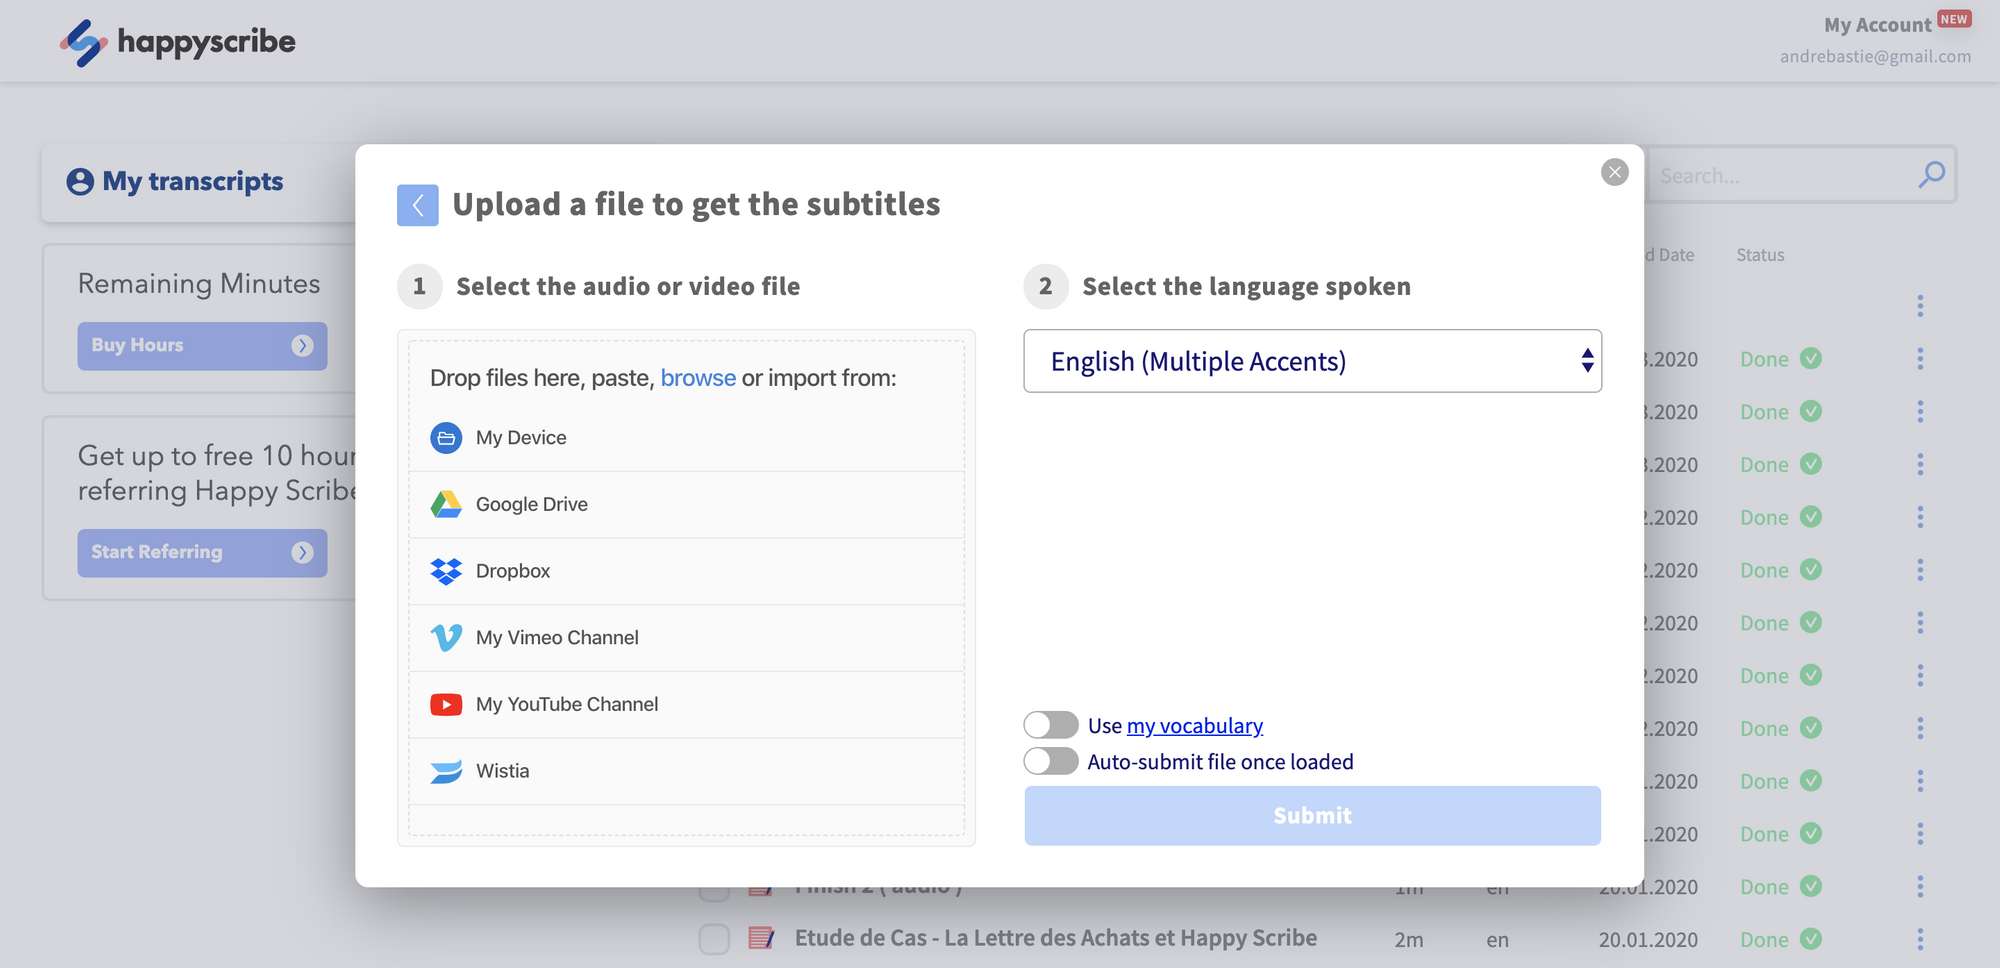Click the Submit button
The width and height of the screenshot is (2000, 968).
(x=1313, y=816)
